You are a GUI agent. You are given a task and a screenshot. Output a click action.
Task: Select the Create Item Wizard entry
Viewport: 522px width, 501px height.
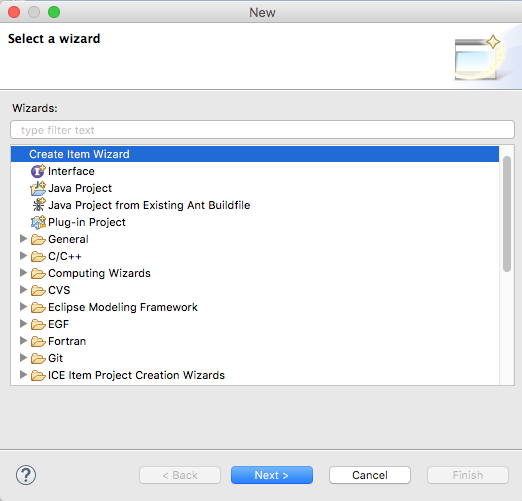tap(255, 154)
